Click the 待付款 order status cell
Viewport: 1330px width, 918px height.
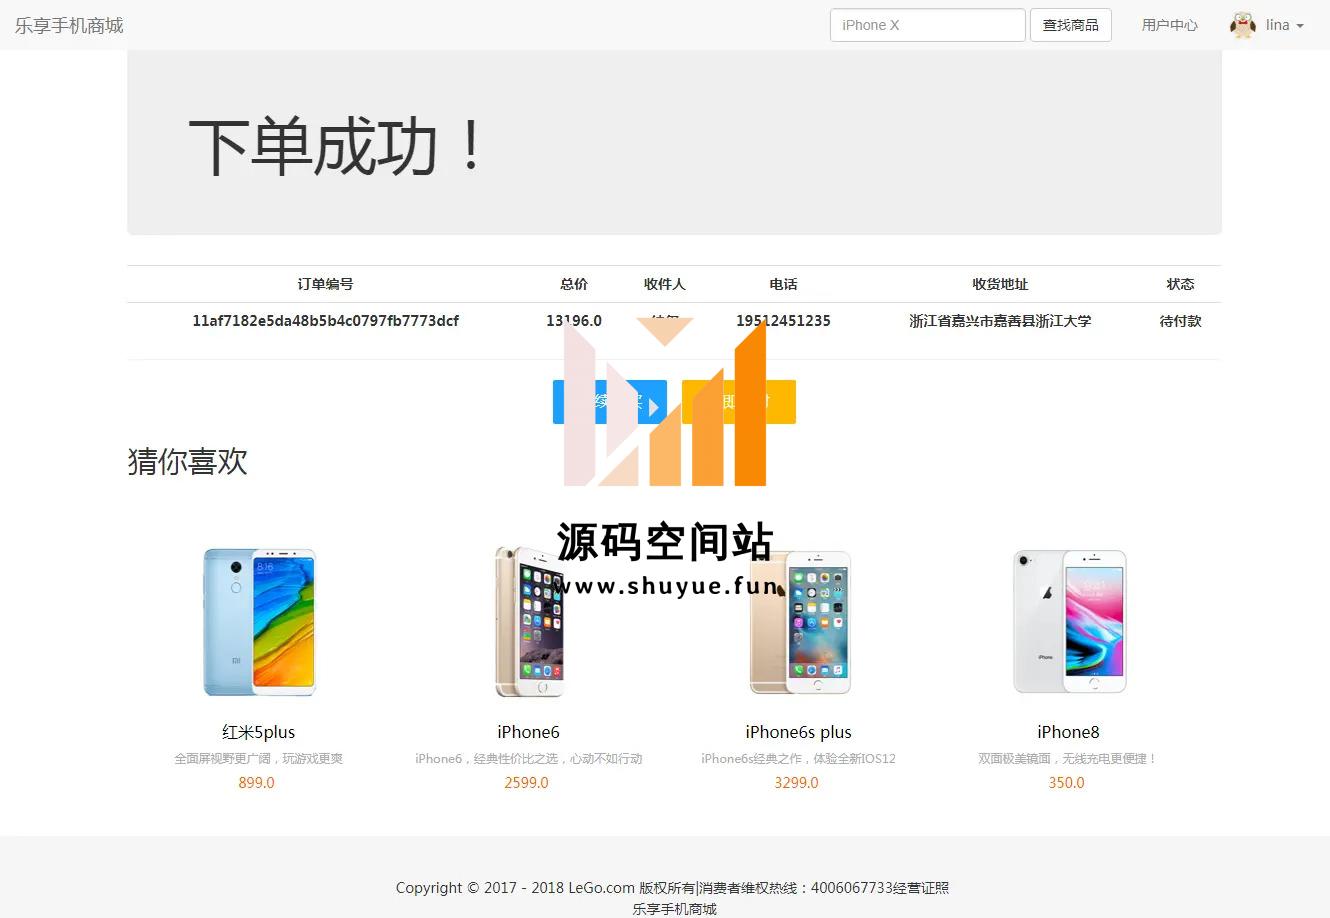(1180, 321)
